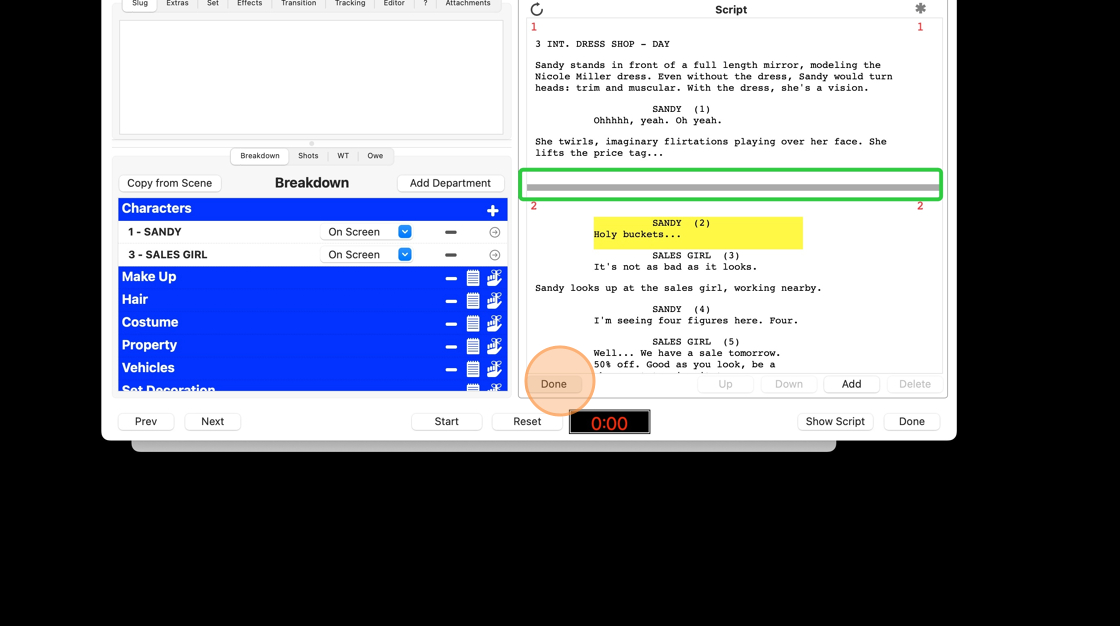The height and width of the screenshot is (626, 1120).
Task: Open the notepad icon for Vehicles
Action: click(x=473, y=369)
